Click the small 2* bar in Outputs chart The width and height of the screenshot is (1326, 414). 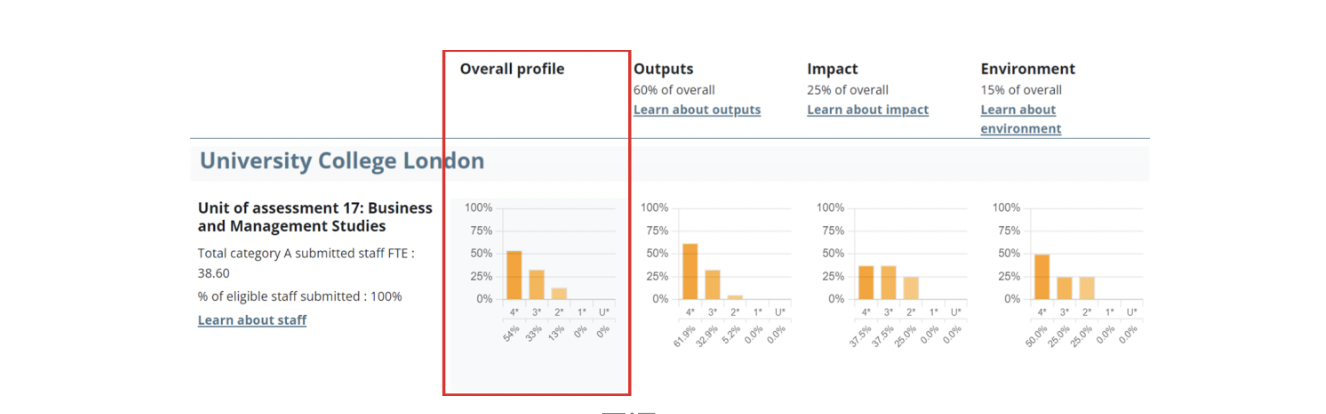tap(735, 297)
